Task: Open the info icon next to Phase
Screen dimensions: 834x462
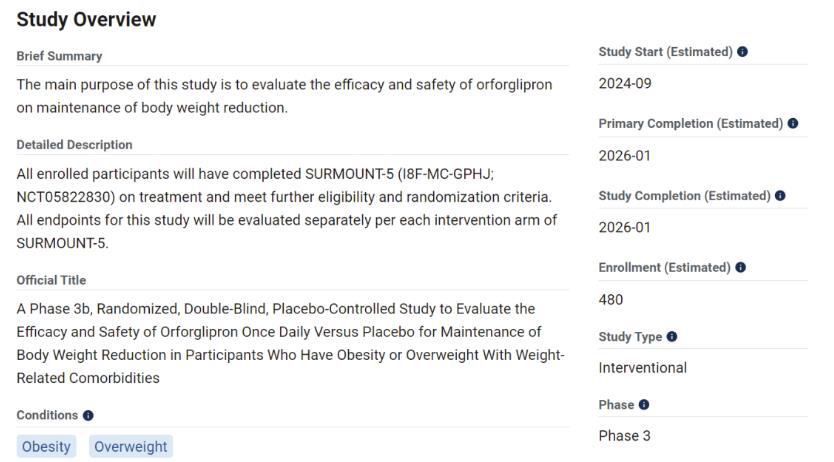Action: click(644, 405)
